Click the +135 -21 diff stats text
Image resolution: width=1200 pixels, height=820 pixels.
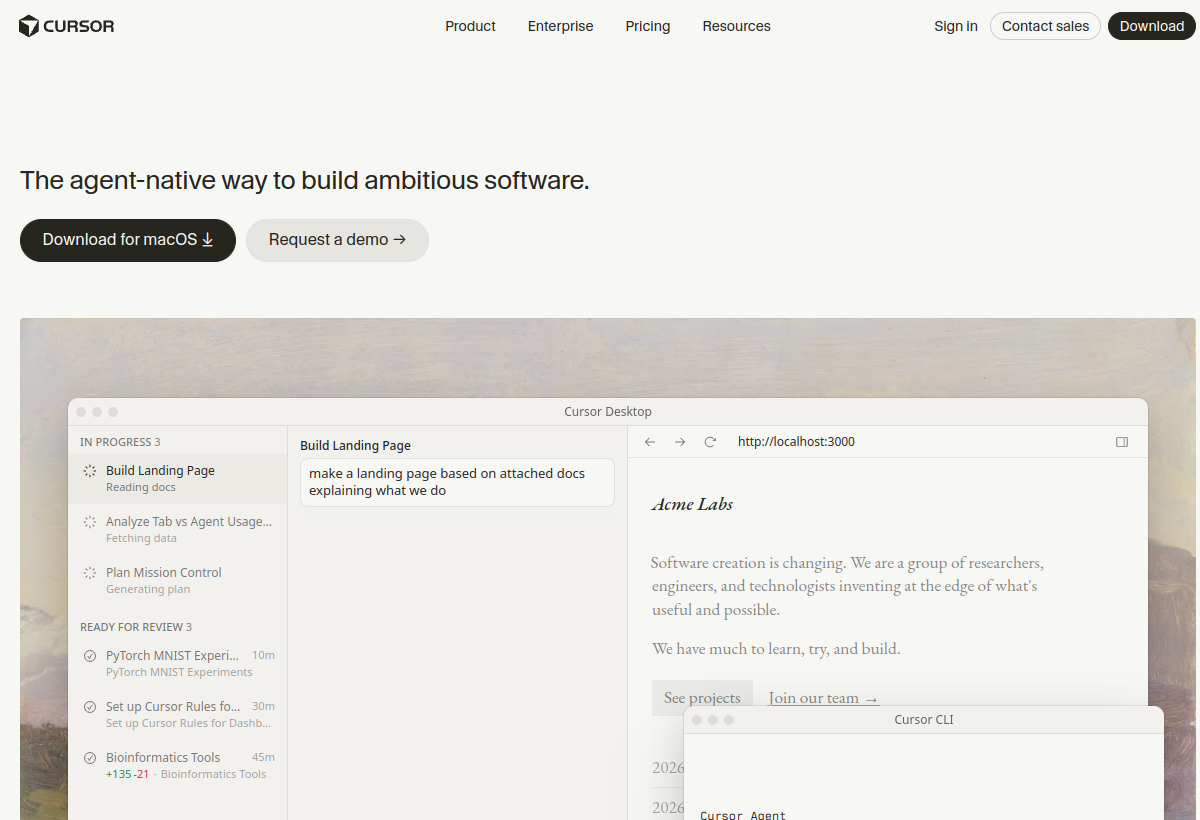(x=128, y=774)
